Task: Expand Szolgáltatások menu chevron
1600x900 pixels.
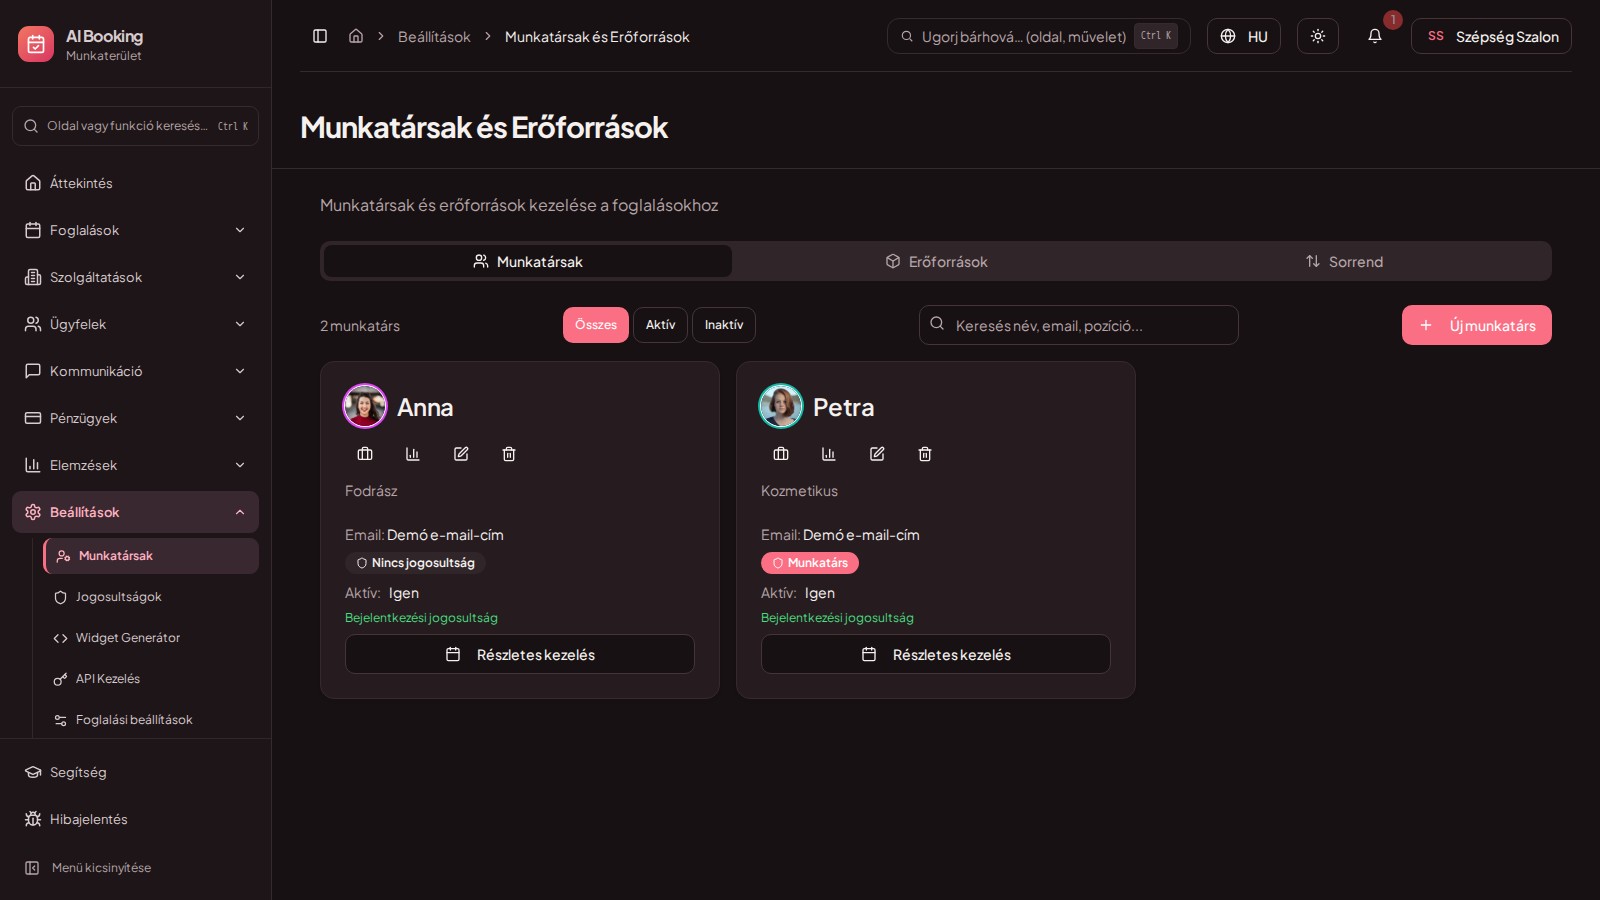Action: pos(240,277)
